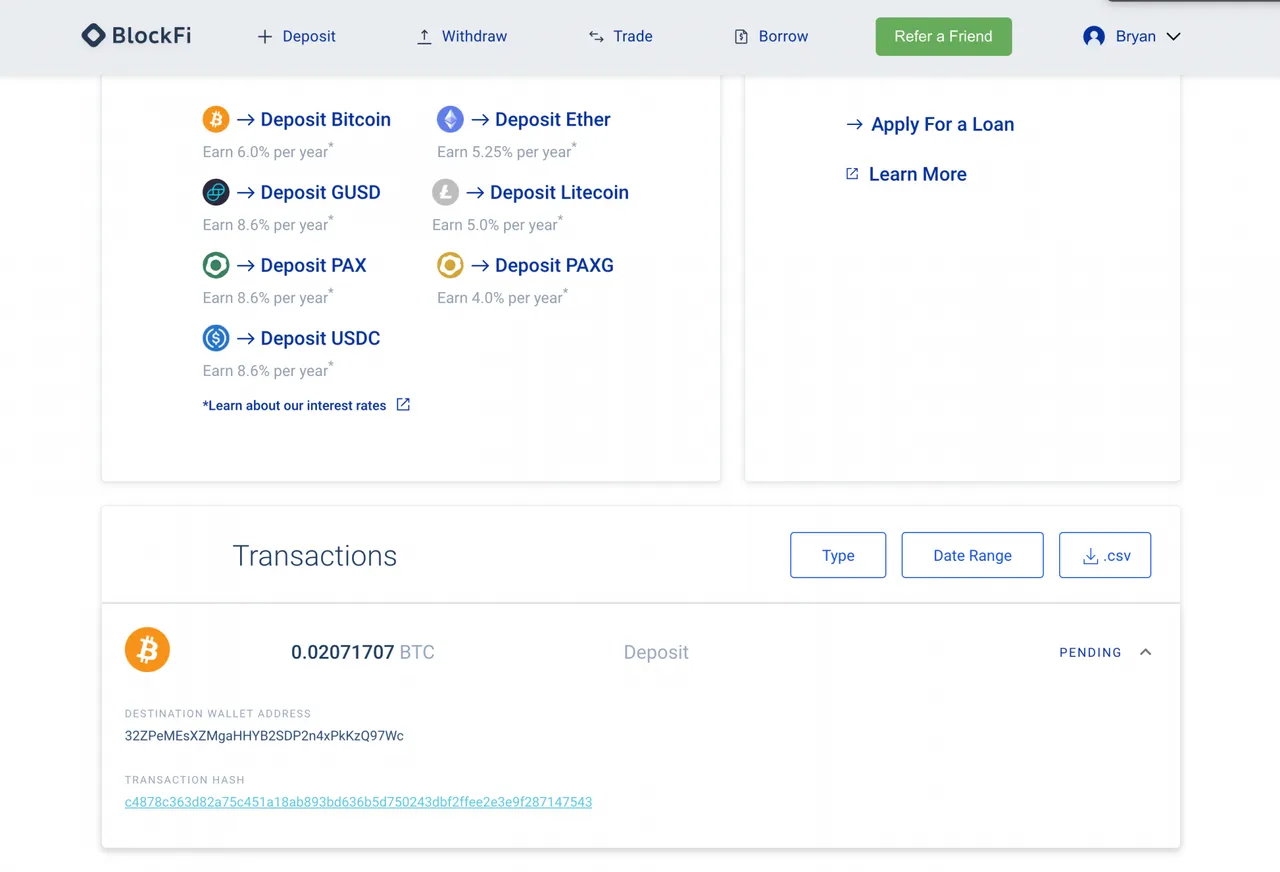The image size is (1280, 872).
Task: Click the 0.02071707 BTC amount
Action: [363, 652]
